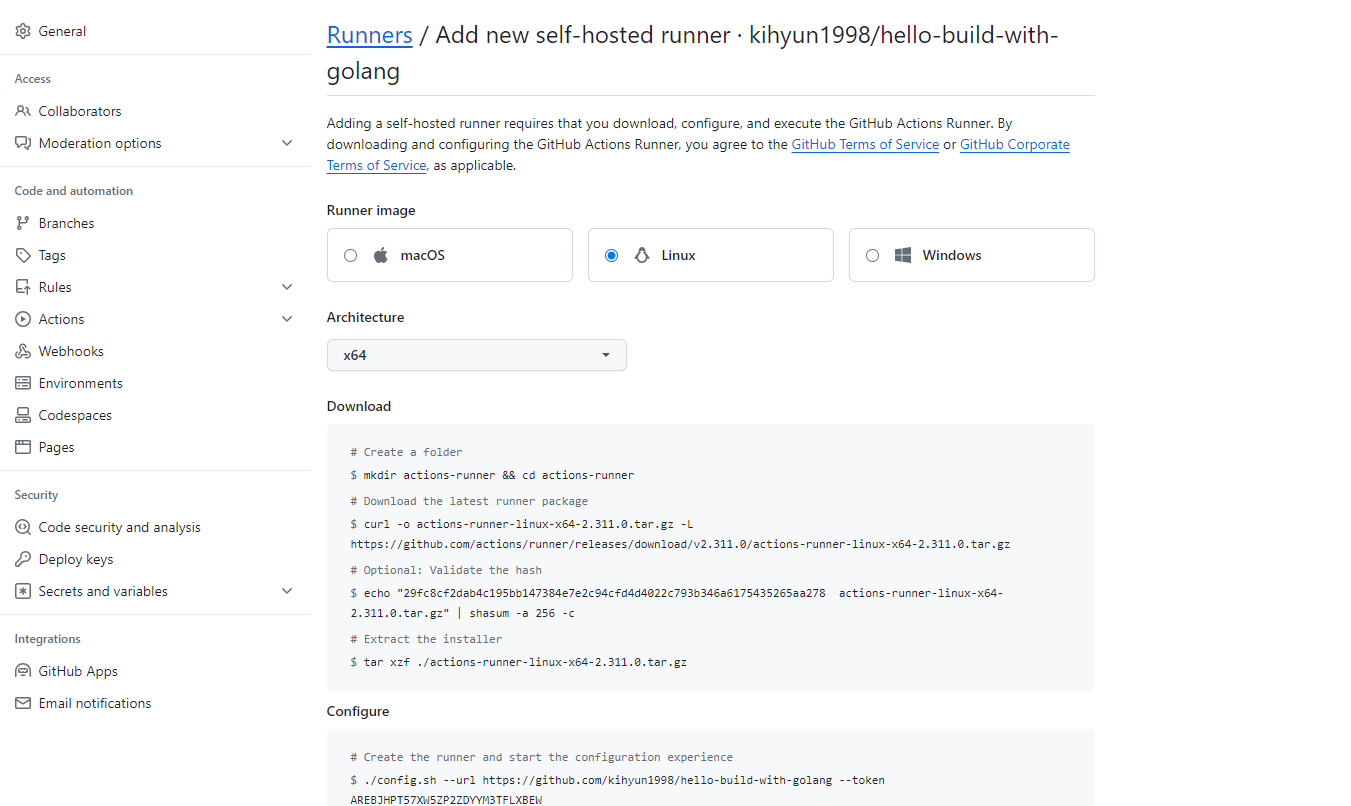Image resolution: width=1351 pixels, height=806 pixels.
Task: Click the Moderation options comment icon
Action: pyautogui.click(x=23, y=143)
